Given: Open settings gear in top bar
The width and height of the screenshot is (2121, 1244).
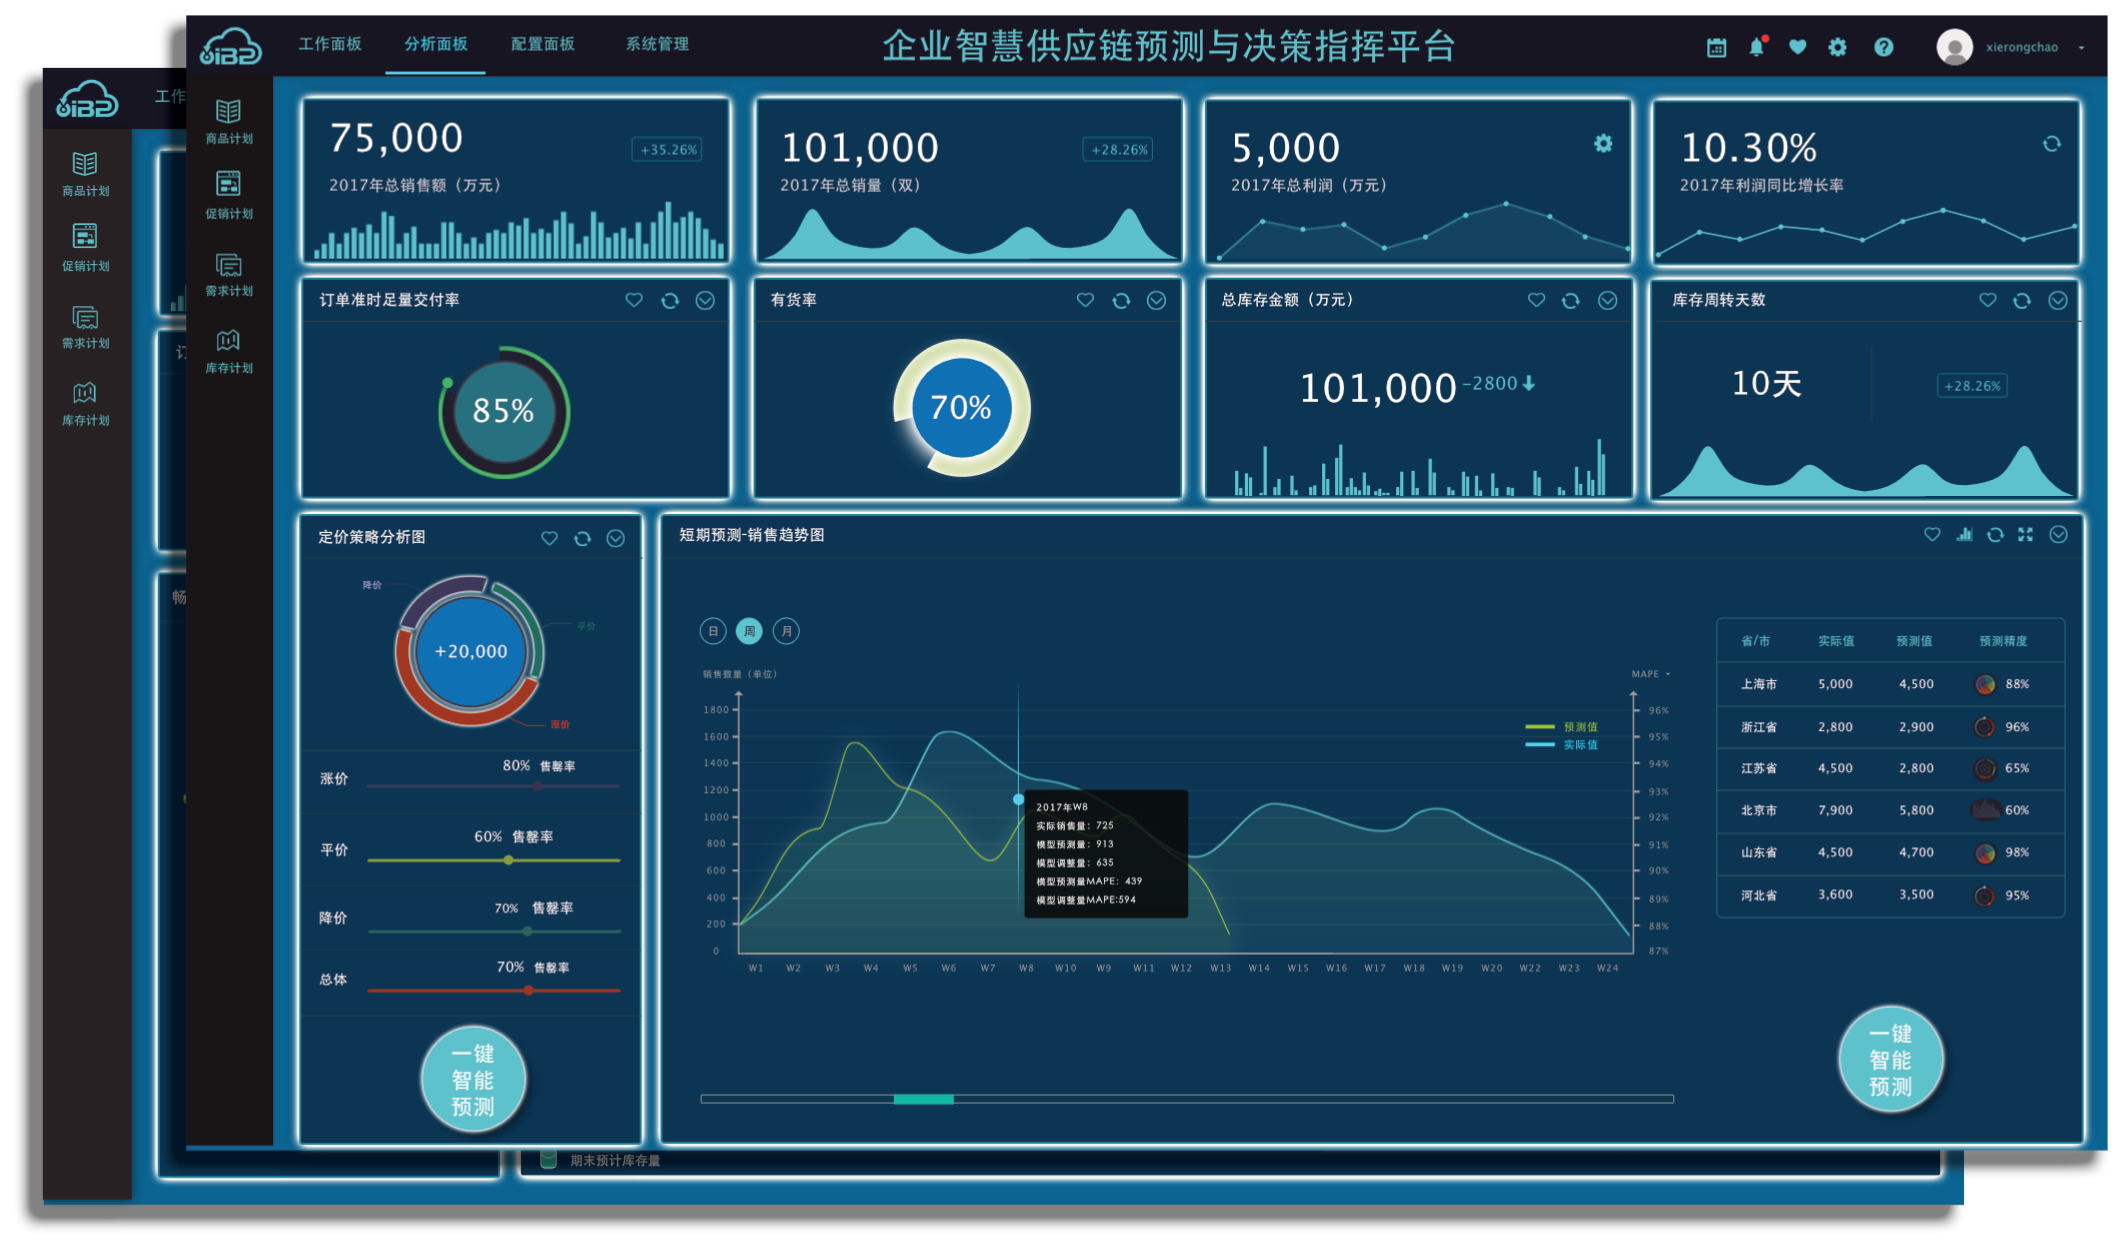Looking at the screenshot, I should (1837, 46).
